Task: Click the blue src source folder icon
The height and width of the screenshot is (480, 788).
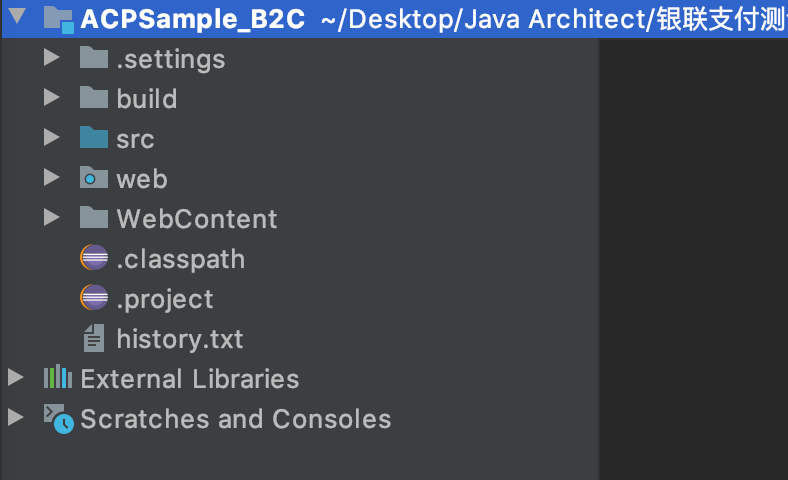Action: tap(94, 137)
